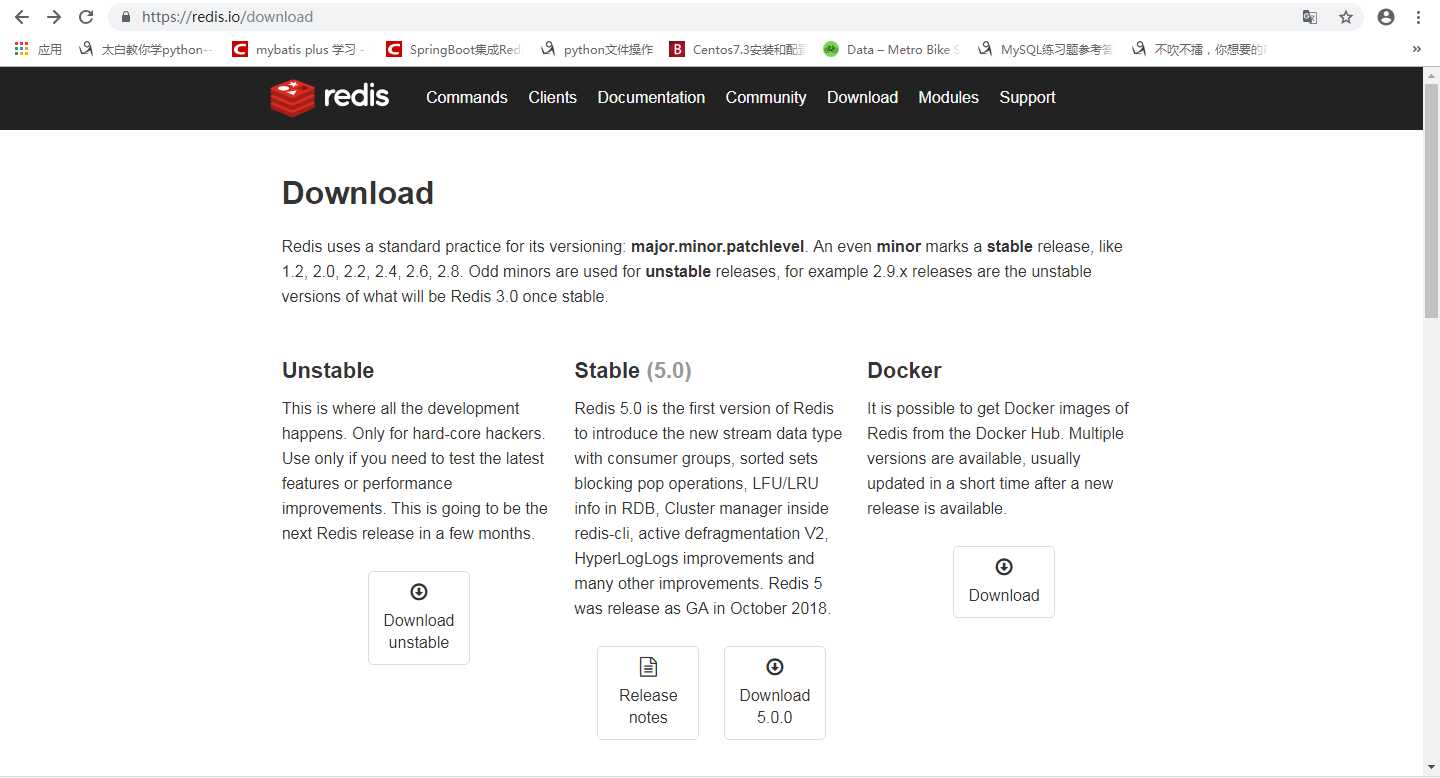This screenshot has height=778, width=1440.
Task: Open the SpringBoot bookmark
Action: [x=453, y=49]
